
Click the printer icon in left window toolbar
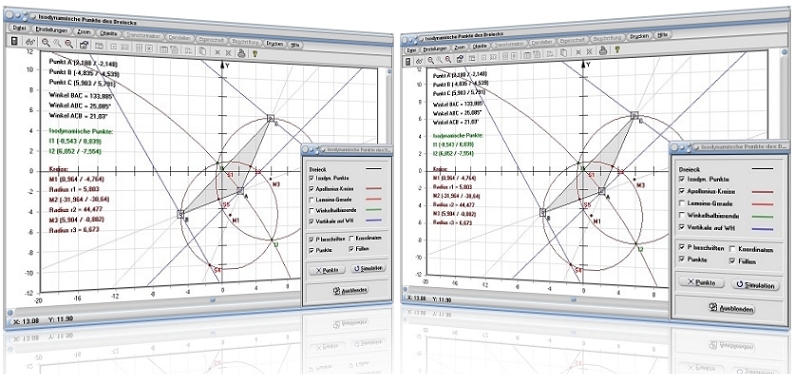click(242, 52)
